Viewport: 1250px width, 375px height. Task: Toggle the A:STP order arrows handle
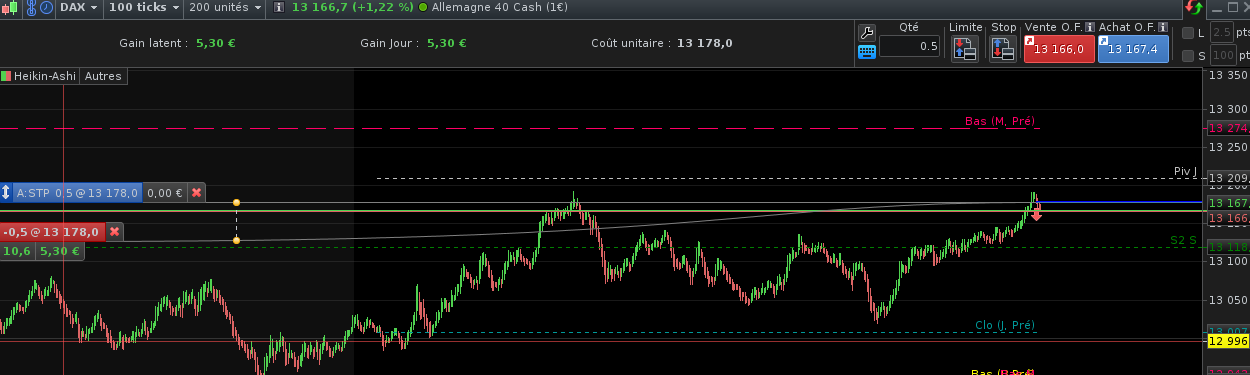6,192
